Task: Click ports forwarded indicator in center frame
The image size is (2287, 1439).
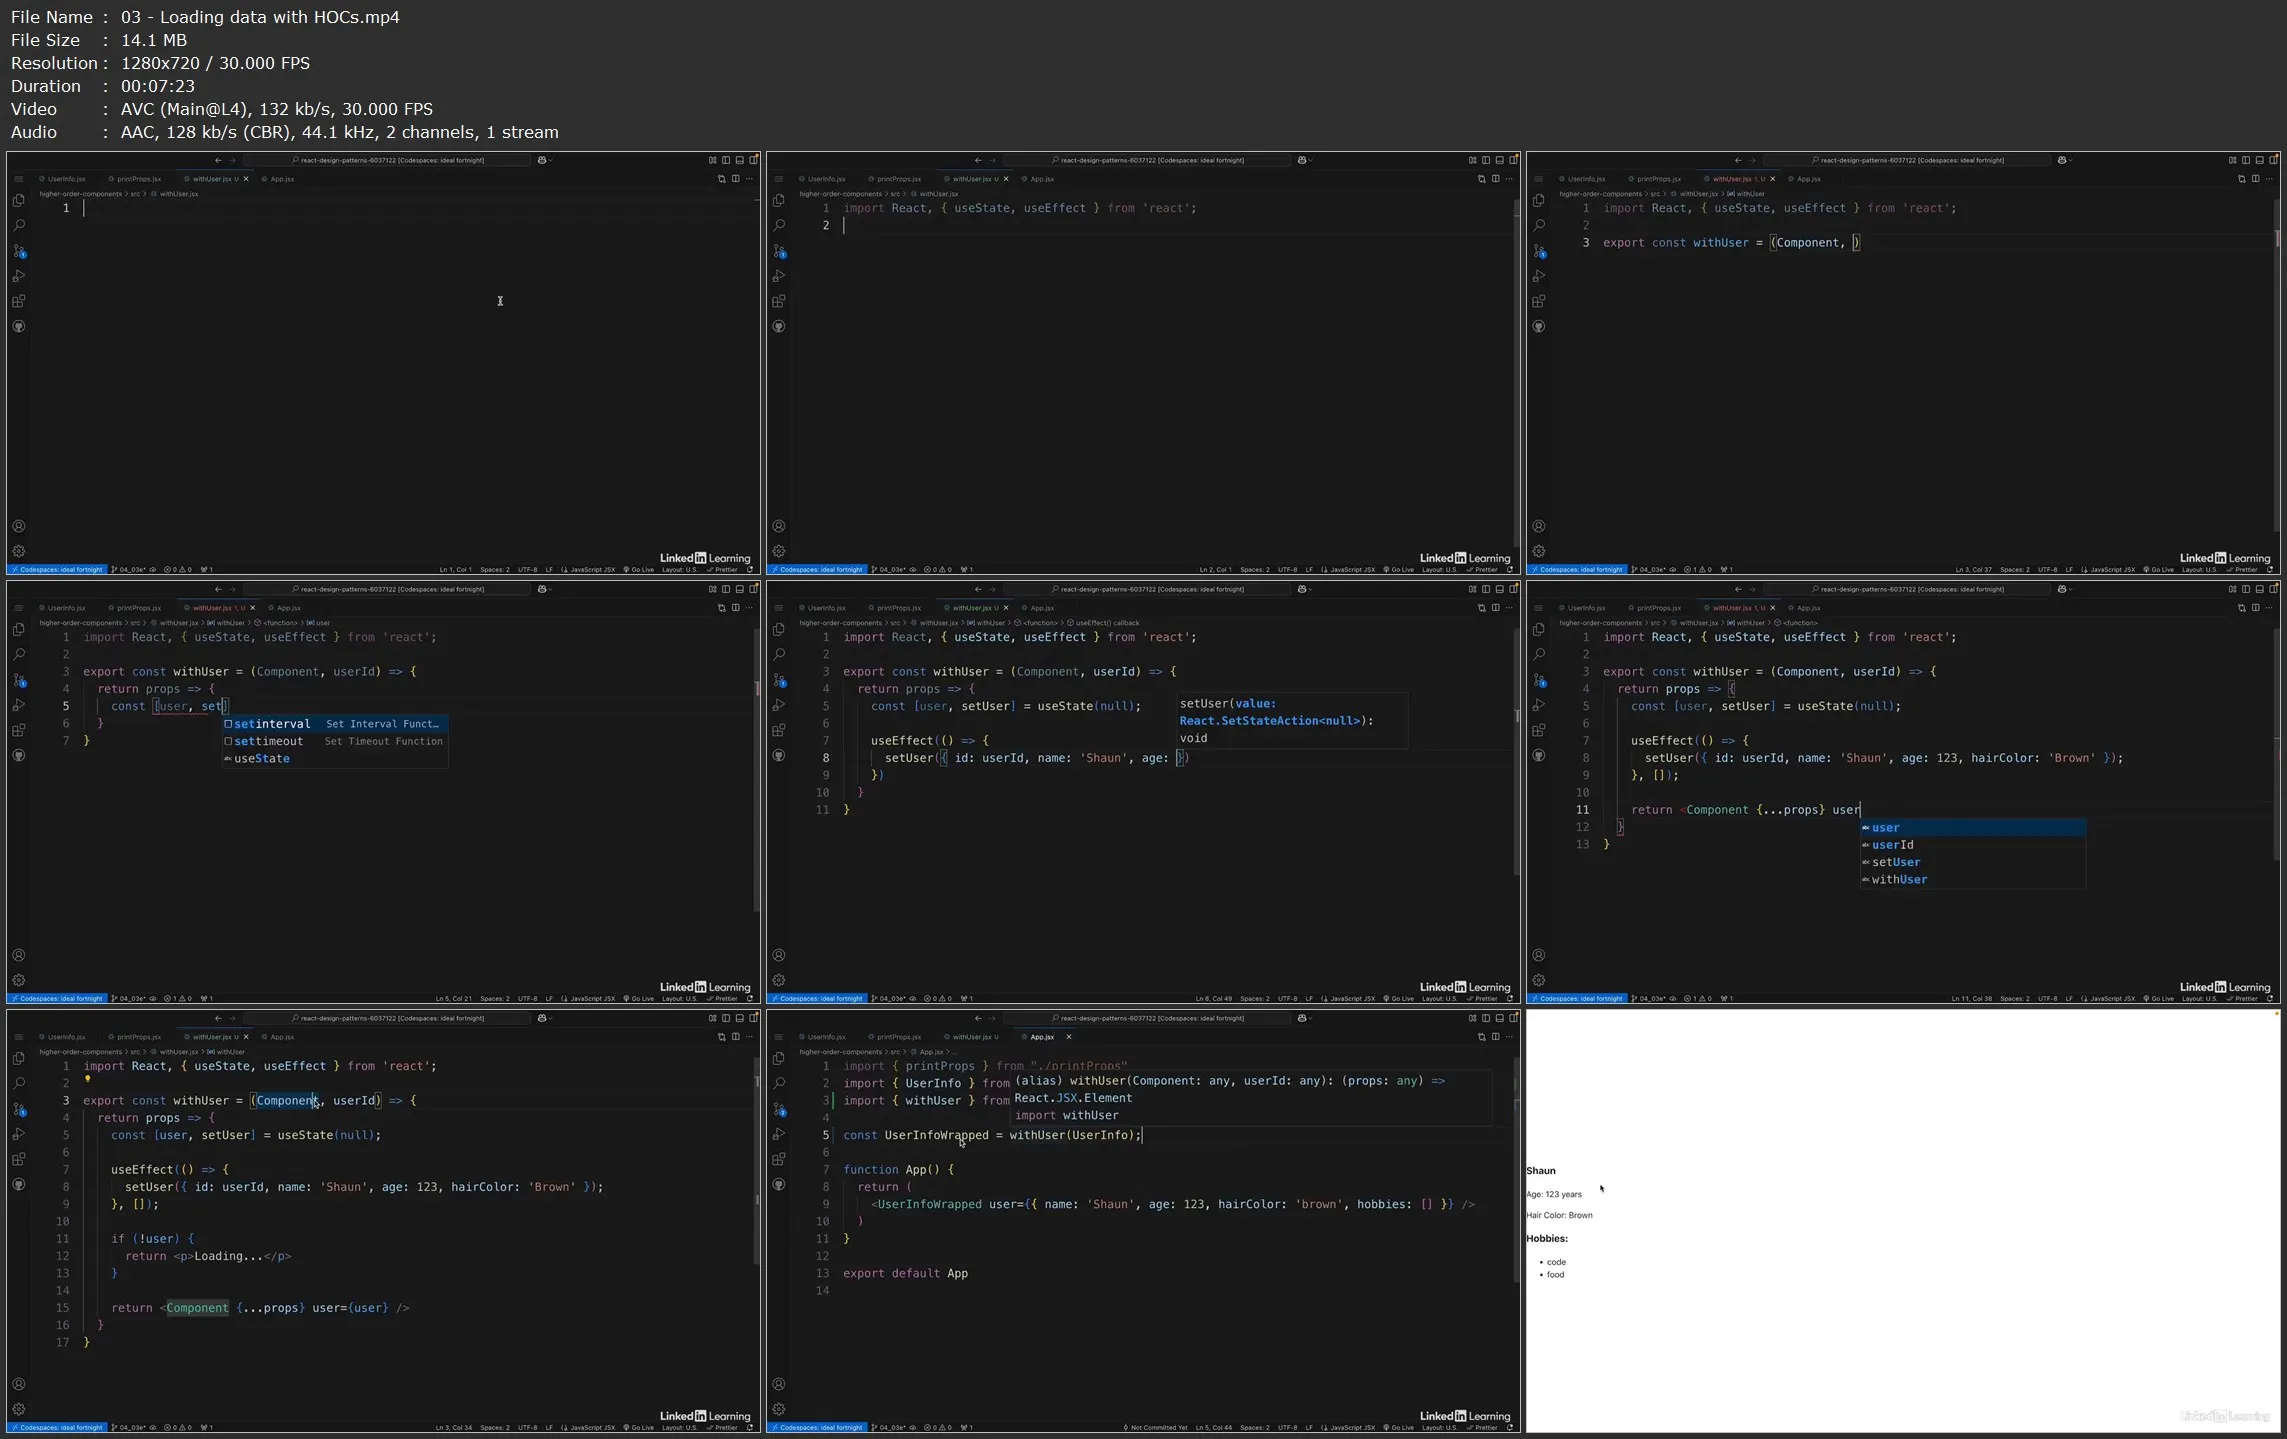Action: 967,999
